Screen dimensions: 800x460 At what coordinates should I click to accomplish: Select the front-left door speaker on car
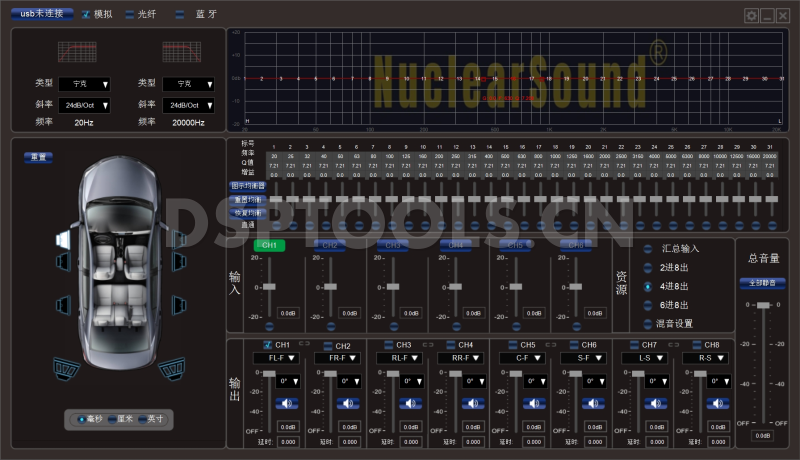coord(63,262)
